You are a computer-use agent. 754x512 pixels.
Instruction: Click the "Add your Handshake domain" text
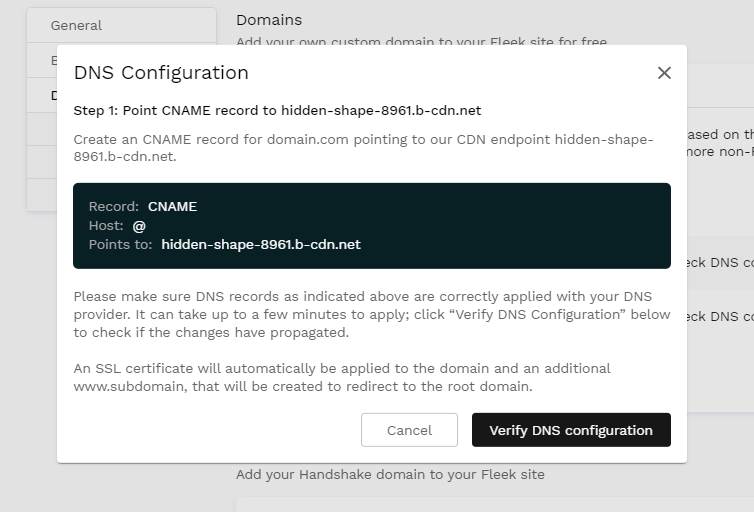point(390,474)
